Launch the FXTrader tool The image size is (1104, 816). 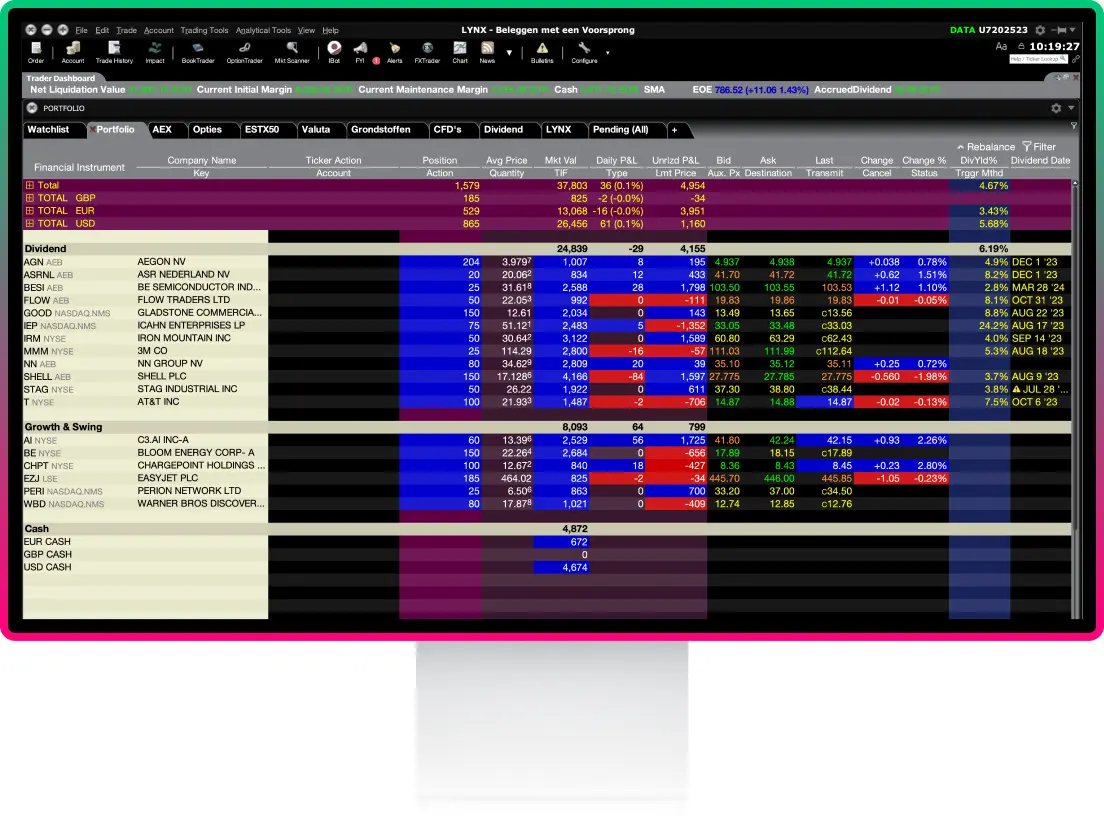[x=427, y=52]
